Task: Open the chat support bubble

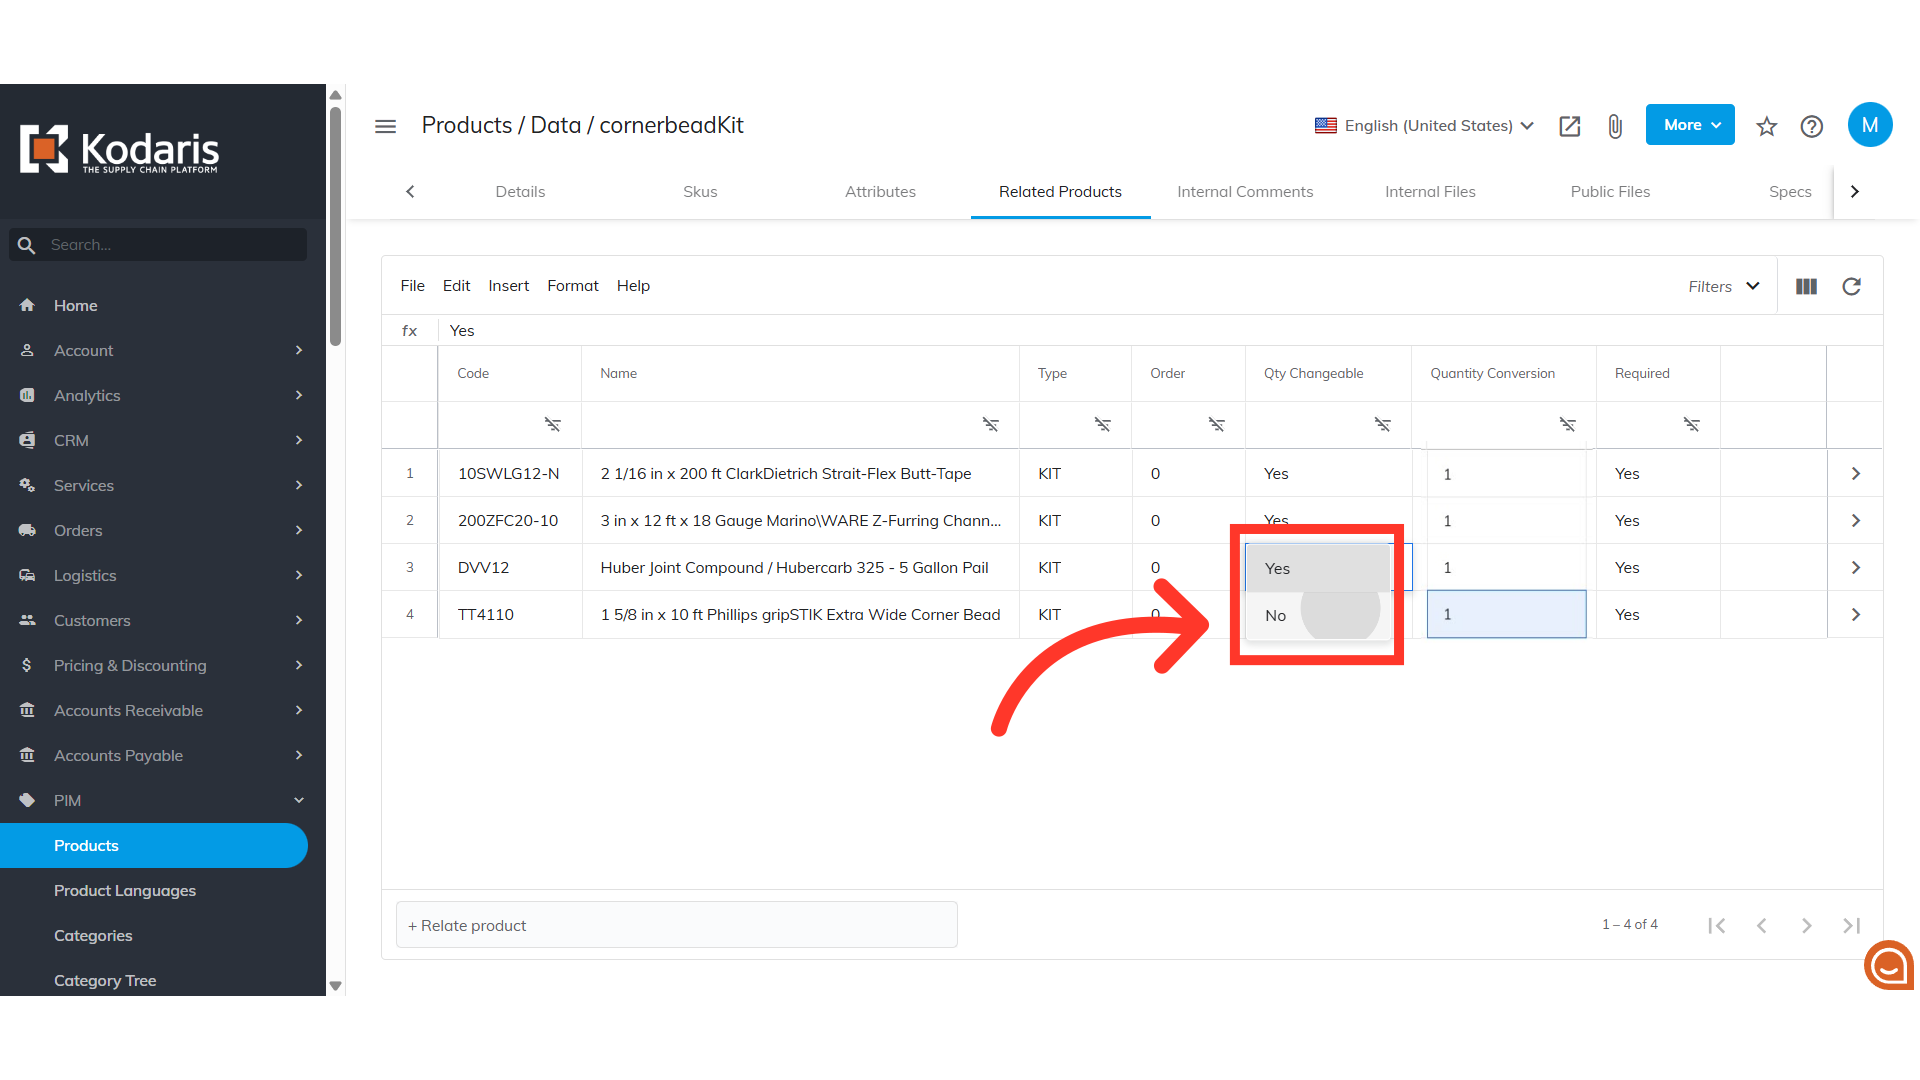Action: coord(1888,966)
